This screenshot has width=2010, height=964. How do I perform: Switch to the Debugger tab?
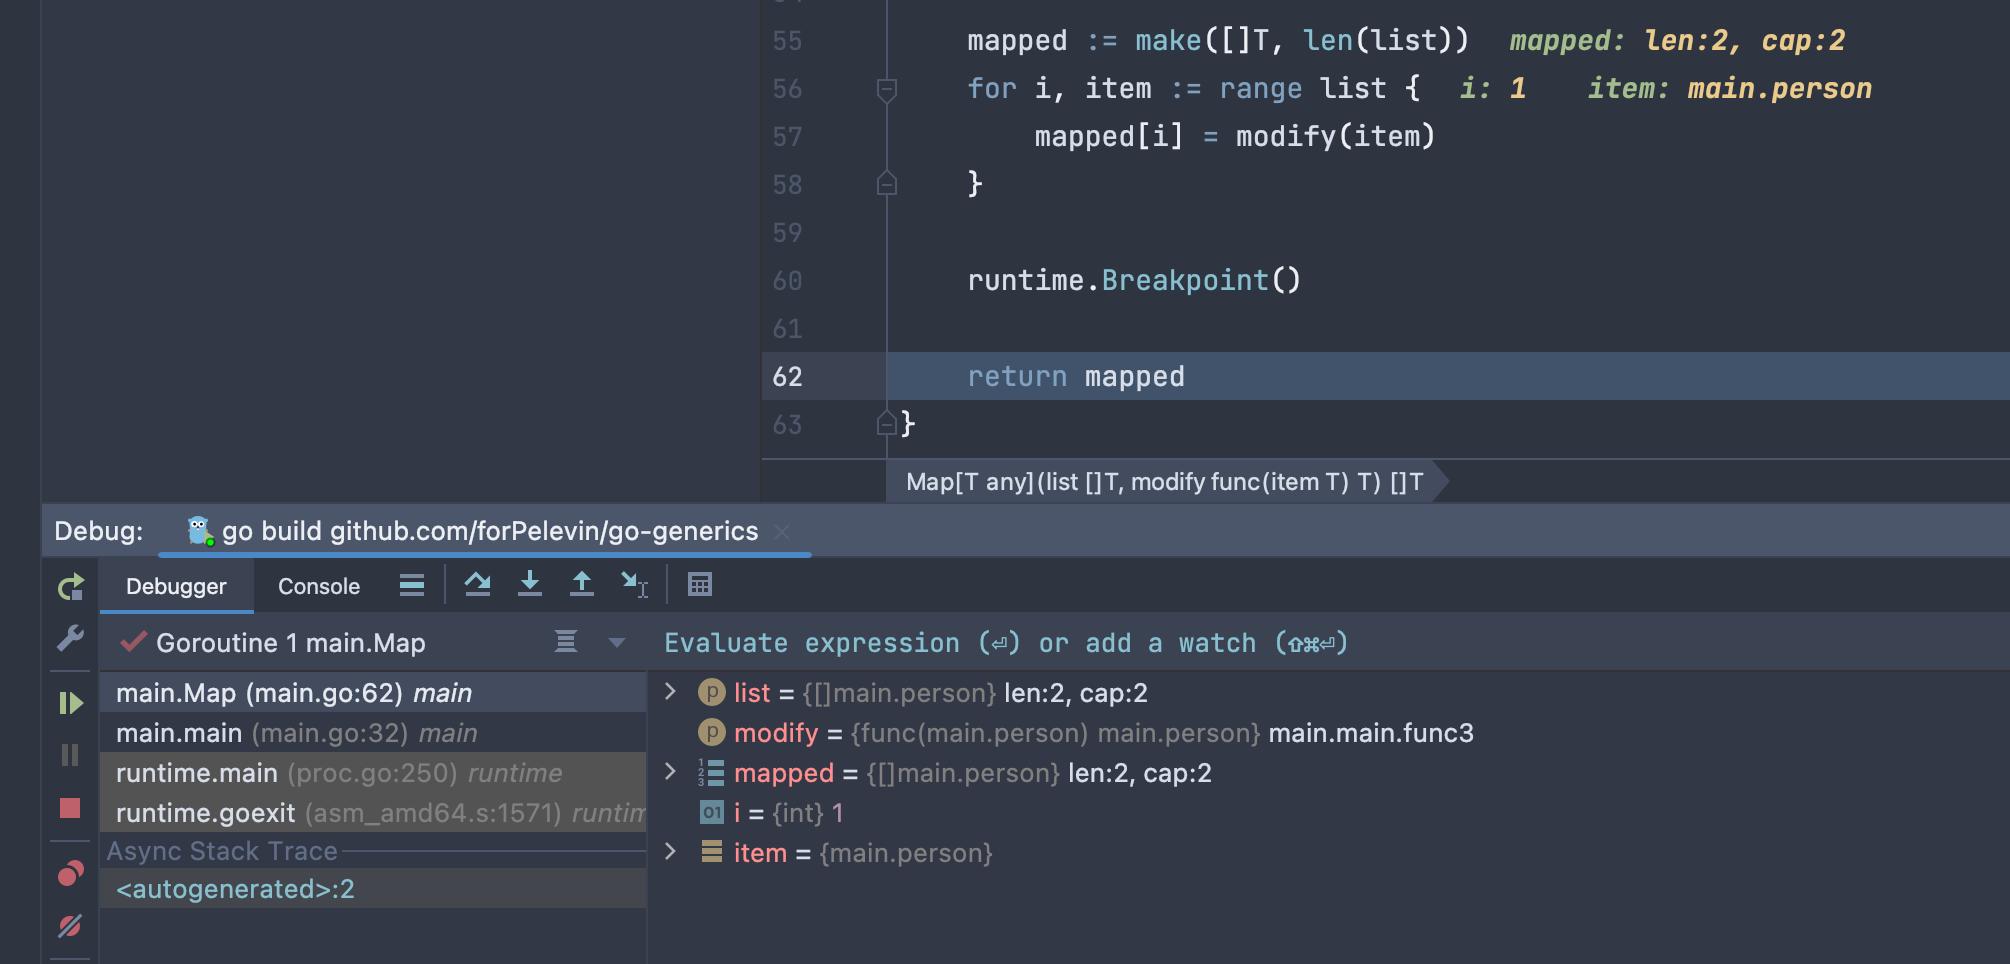click(176, 587)
